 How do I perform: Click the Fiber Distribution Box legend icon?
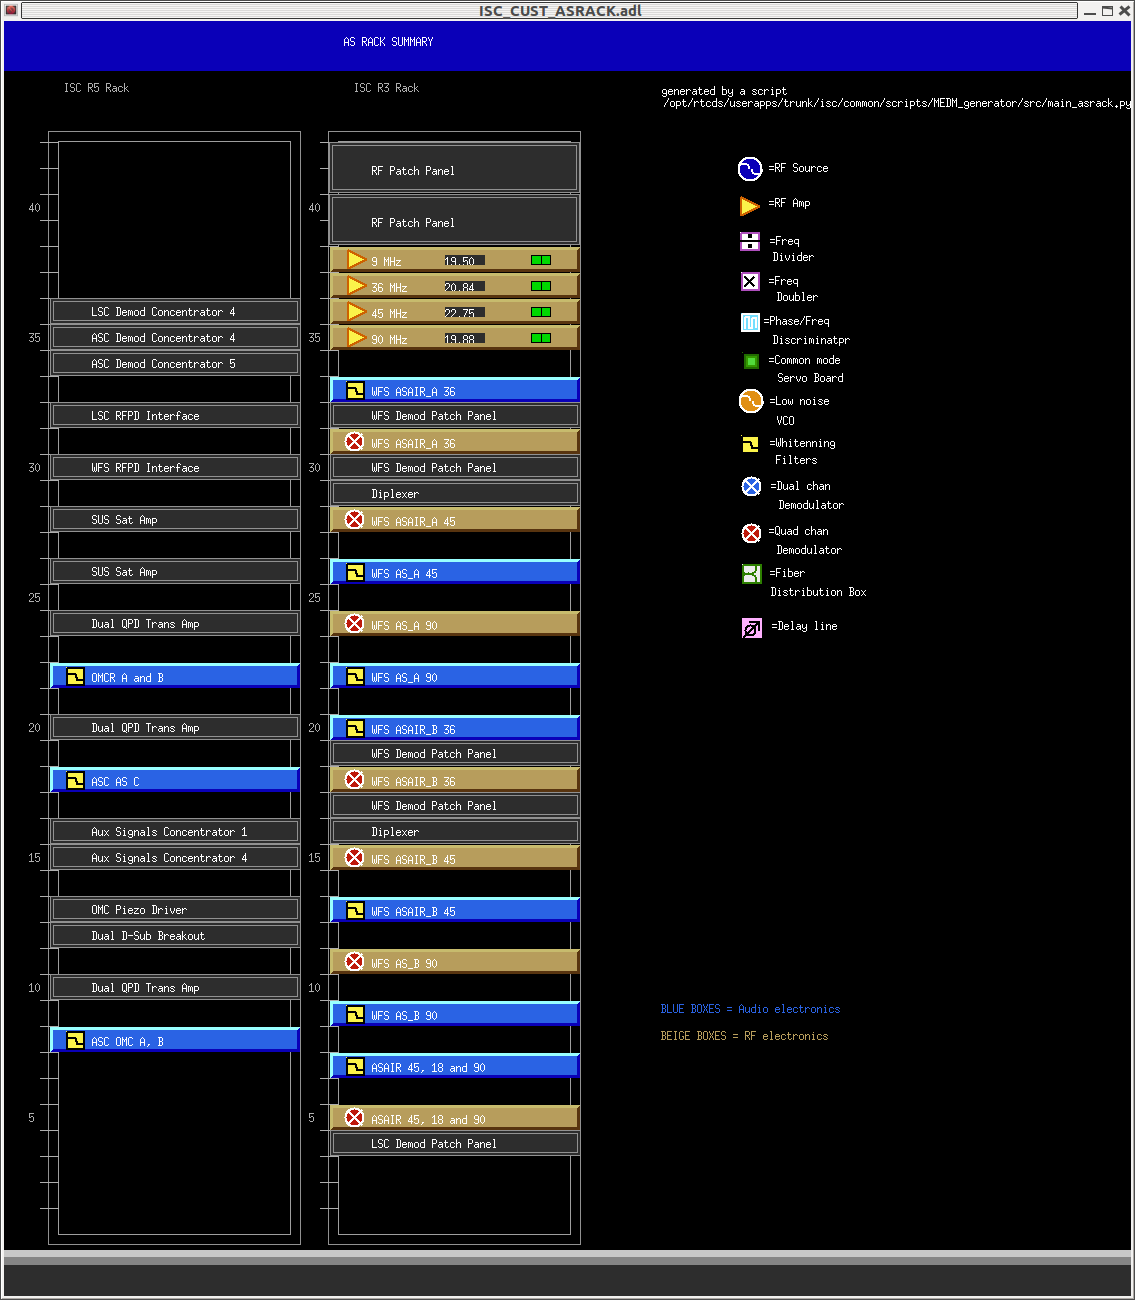(752, 574)
